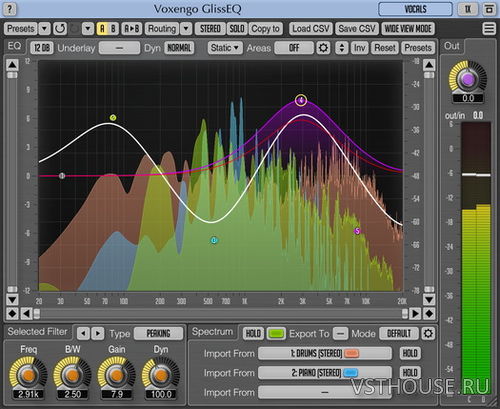500x409 pixels.
Task: Open Spectrum mode settings gear
Action: click(428, 333)
